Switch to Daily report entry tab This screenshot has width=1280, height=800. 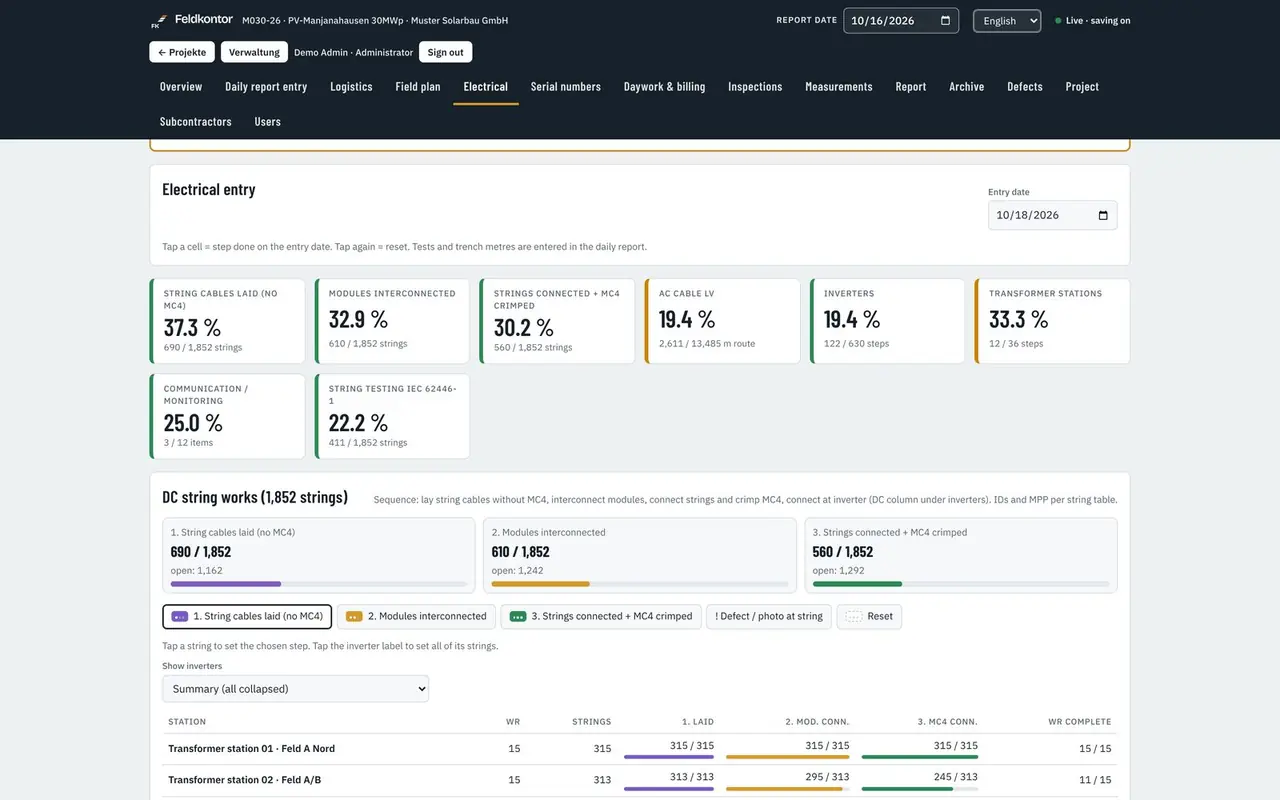tap(266, 87)
